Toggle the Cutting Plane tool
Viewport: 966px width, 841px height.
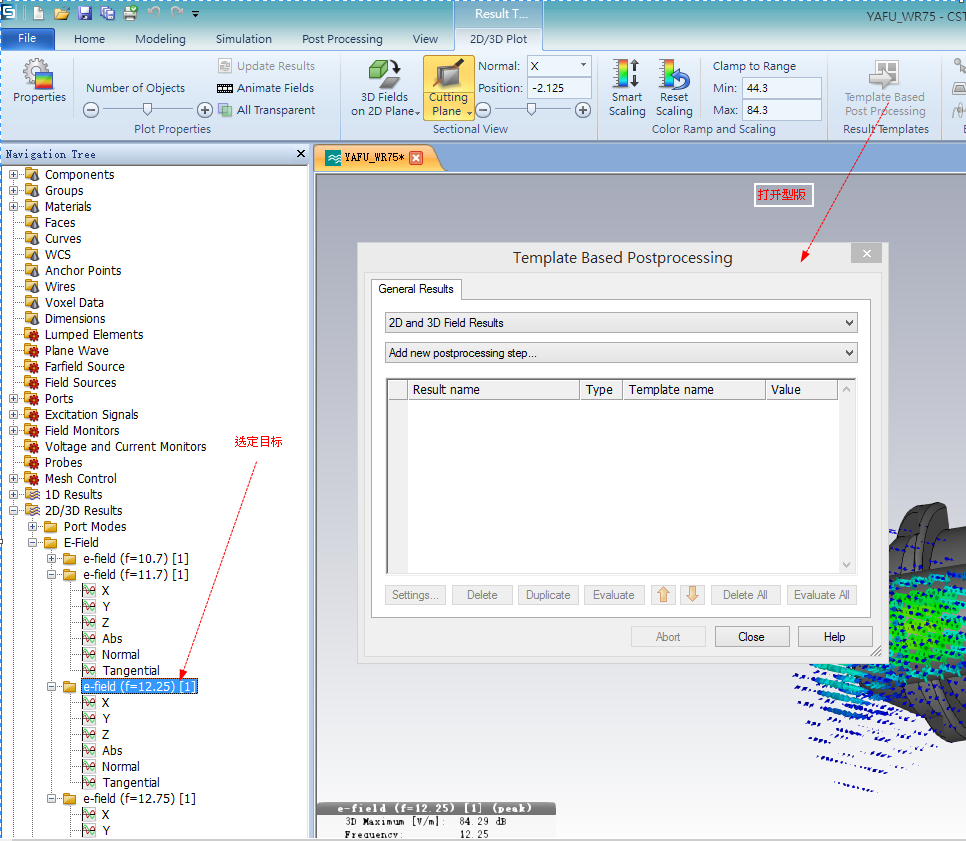[448, 87]
